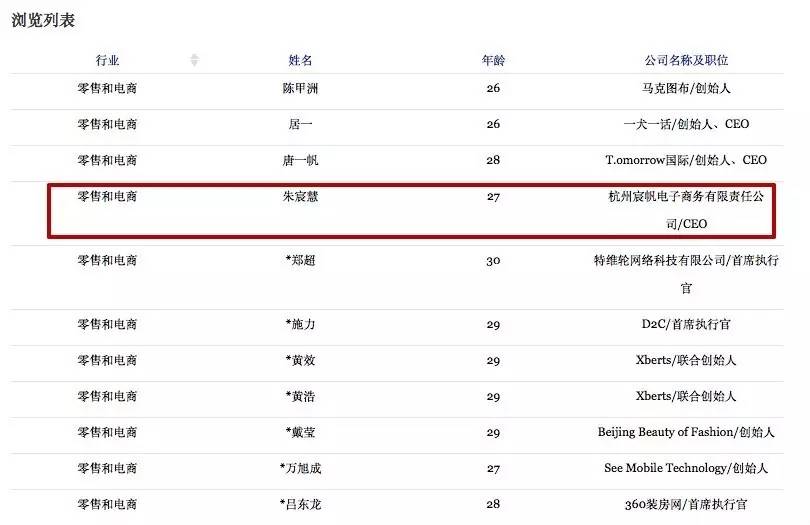The image size is (810, 525).
Task: Click the name *万旭成
Action: 301,468
